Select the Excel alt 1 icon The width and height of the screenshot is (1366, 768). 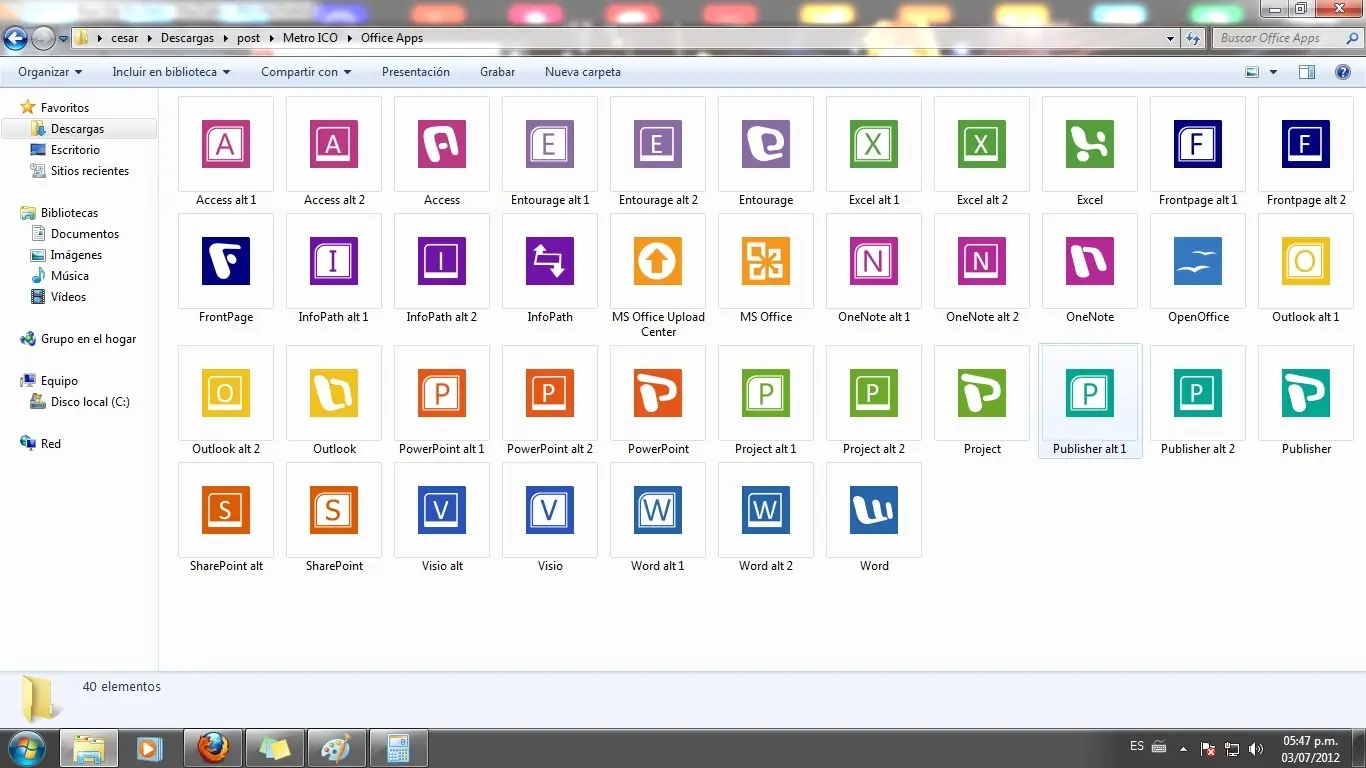click(874, 145)
